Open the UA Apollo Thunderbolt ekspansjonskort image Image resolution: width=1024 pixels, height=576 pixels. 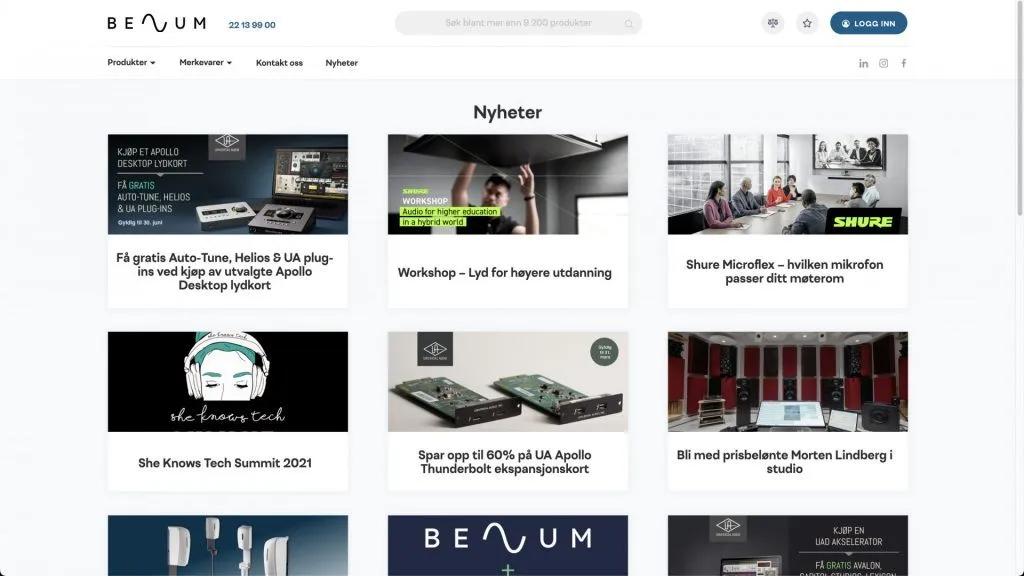click(508, 382)
